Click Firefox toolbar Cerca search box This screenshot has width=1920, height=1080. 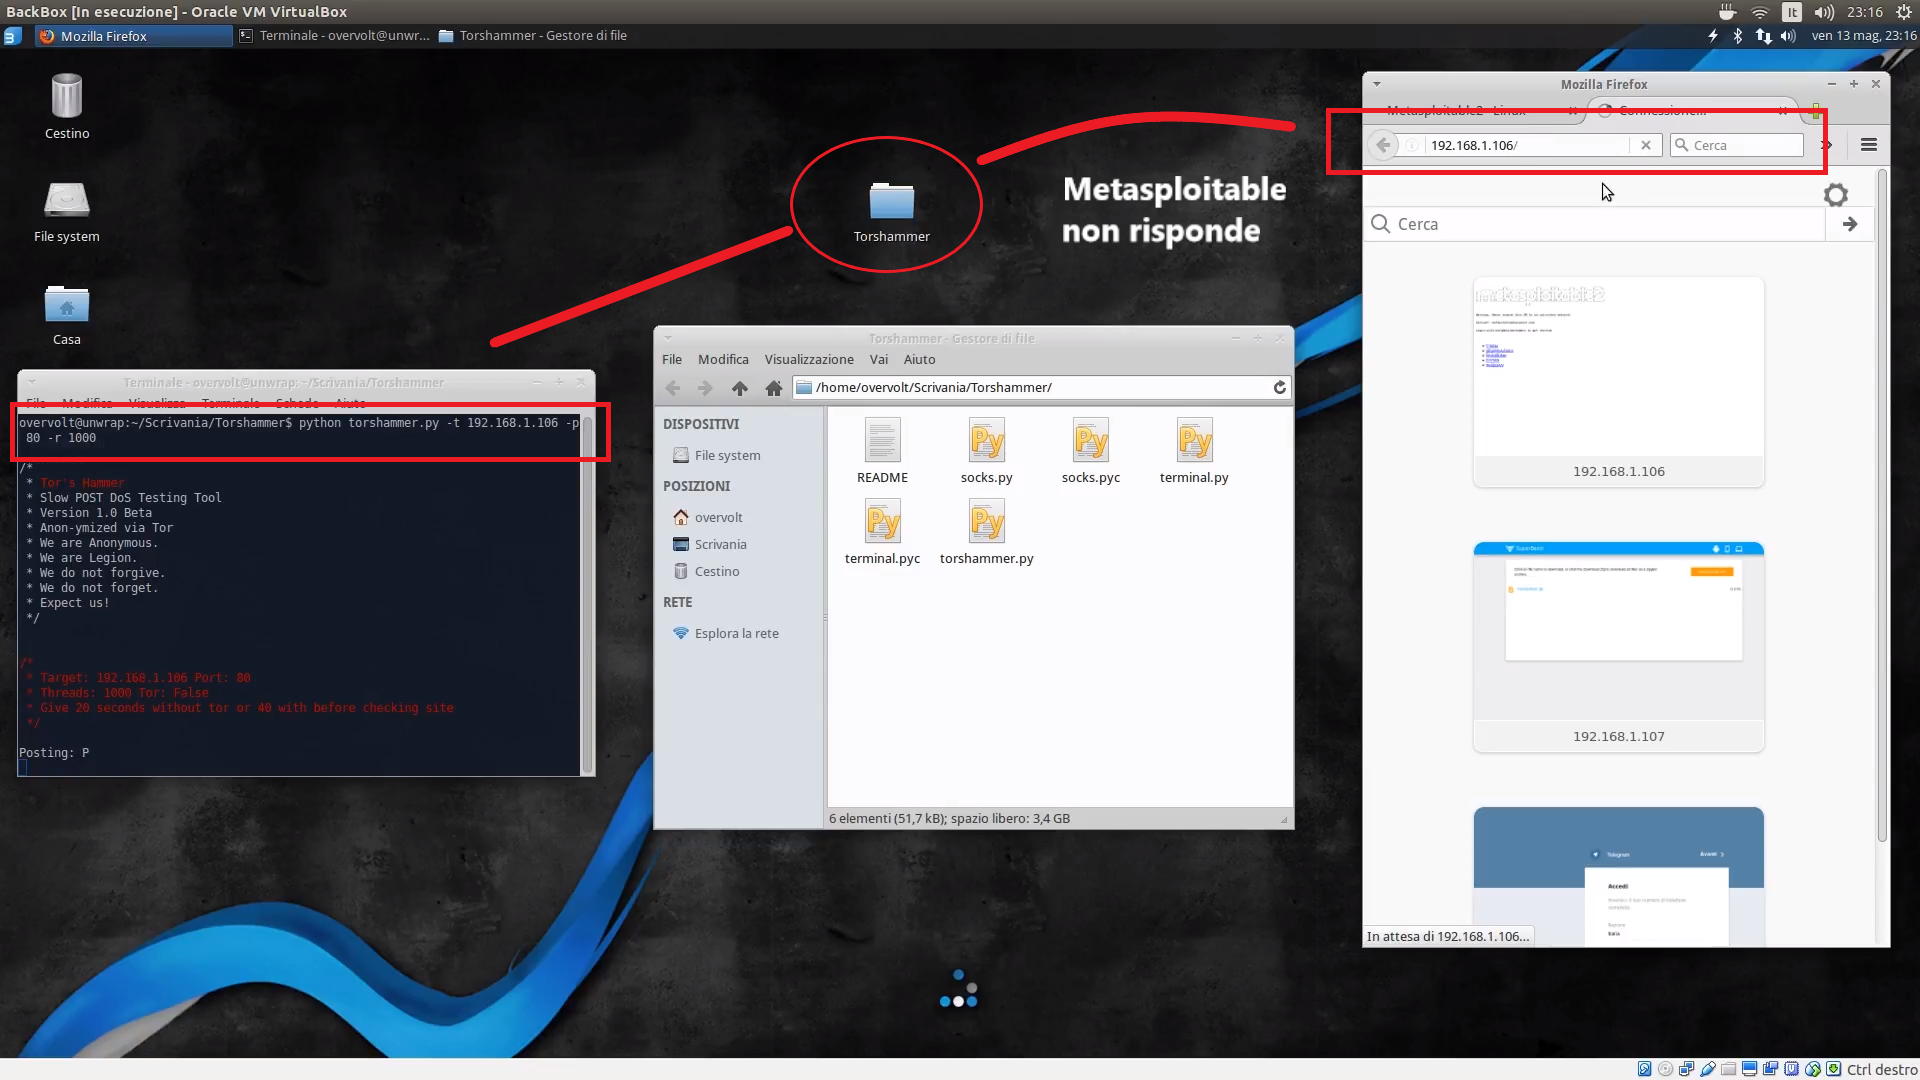(x=1737, y=145)
